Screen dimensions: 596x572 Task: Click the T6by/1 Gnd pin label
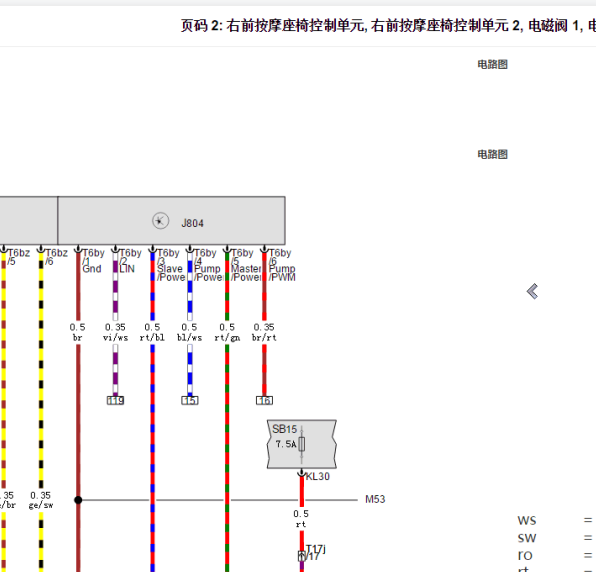[x=93, y=261]
